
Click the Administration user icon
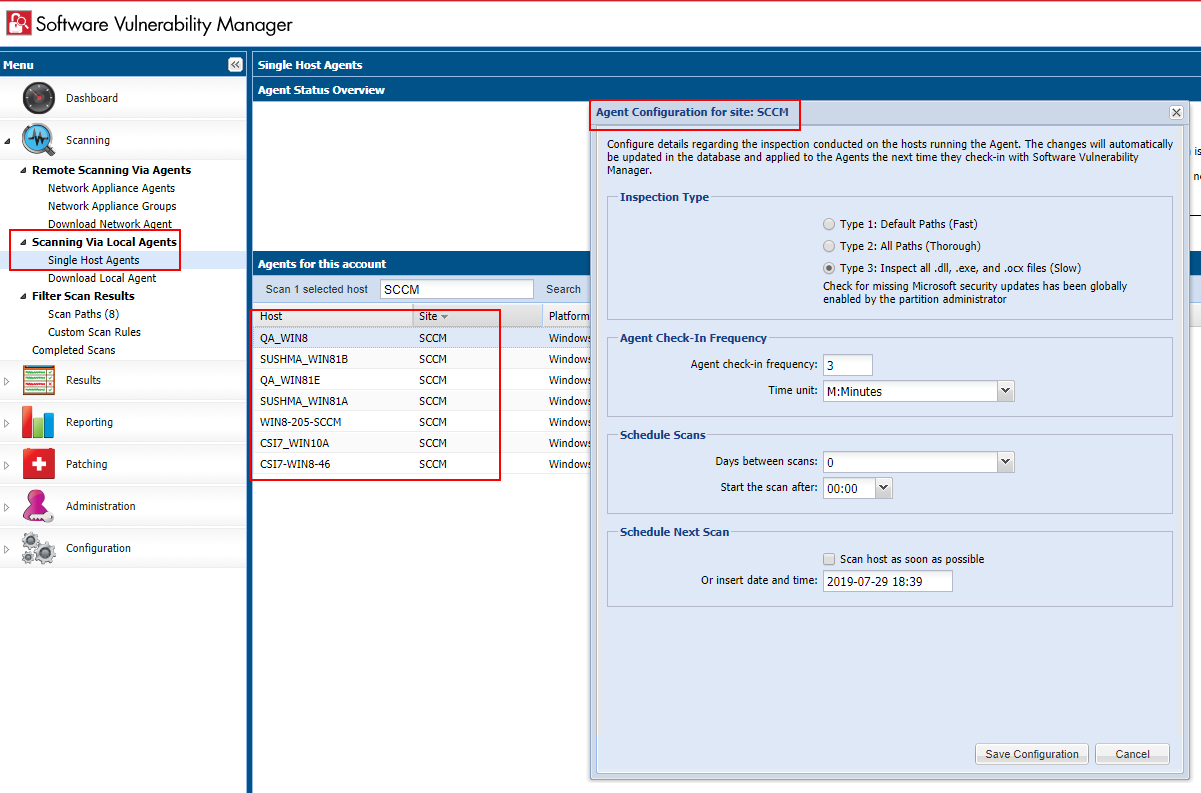[38, 506]
